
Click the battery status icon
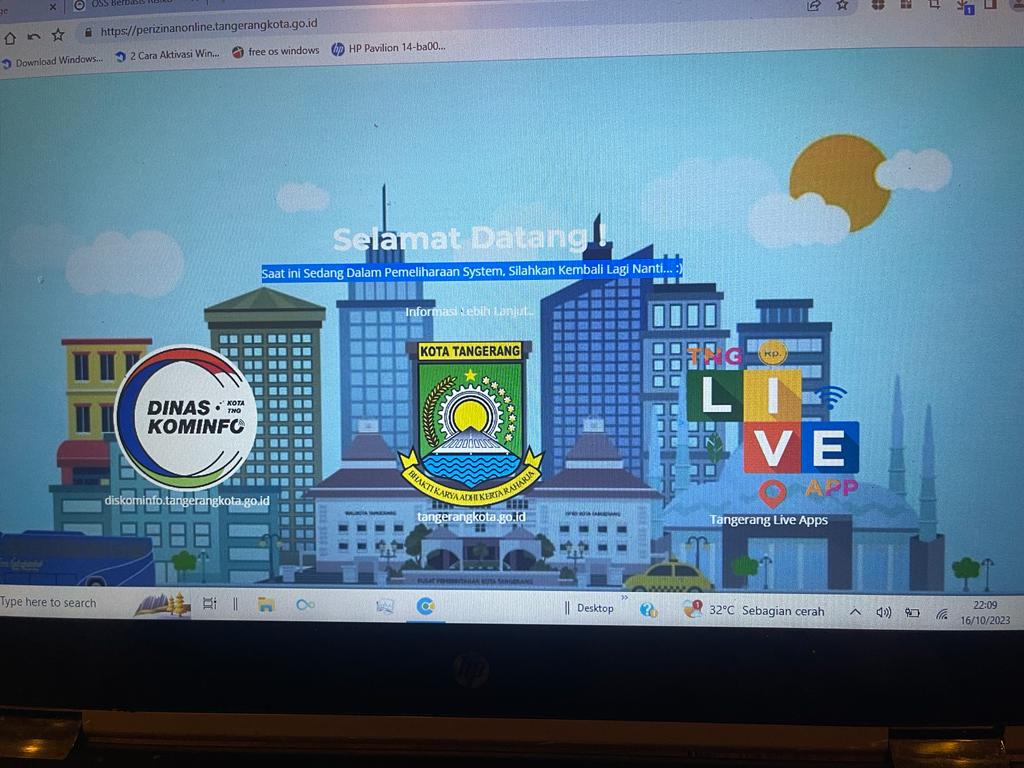pos(912,613)
